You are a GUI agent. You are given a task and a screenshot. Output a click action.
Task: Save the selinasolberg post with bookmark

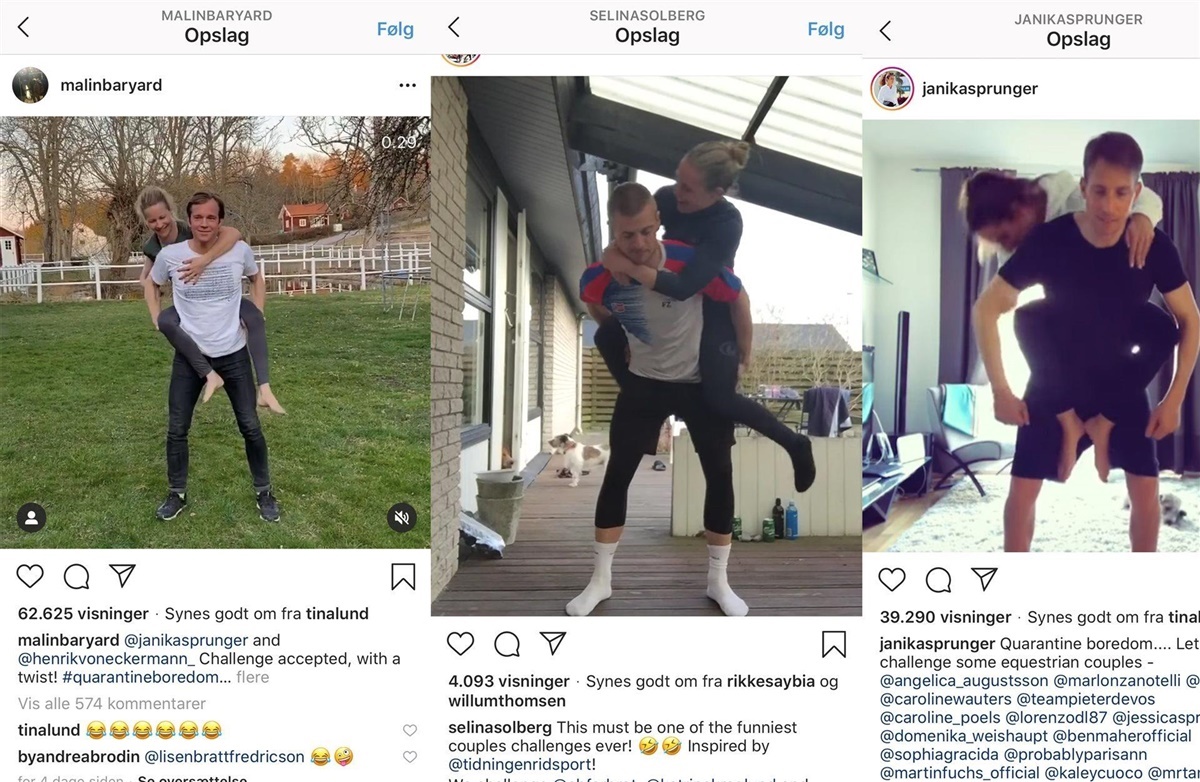coord(834,644)
